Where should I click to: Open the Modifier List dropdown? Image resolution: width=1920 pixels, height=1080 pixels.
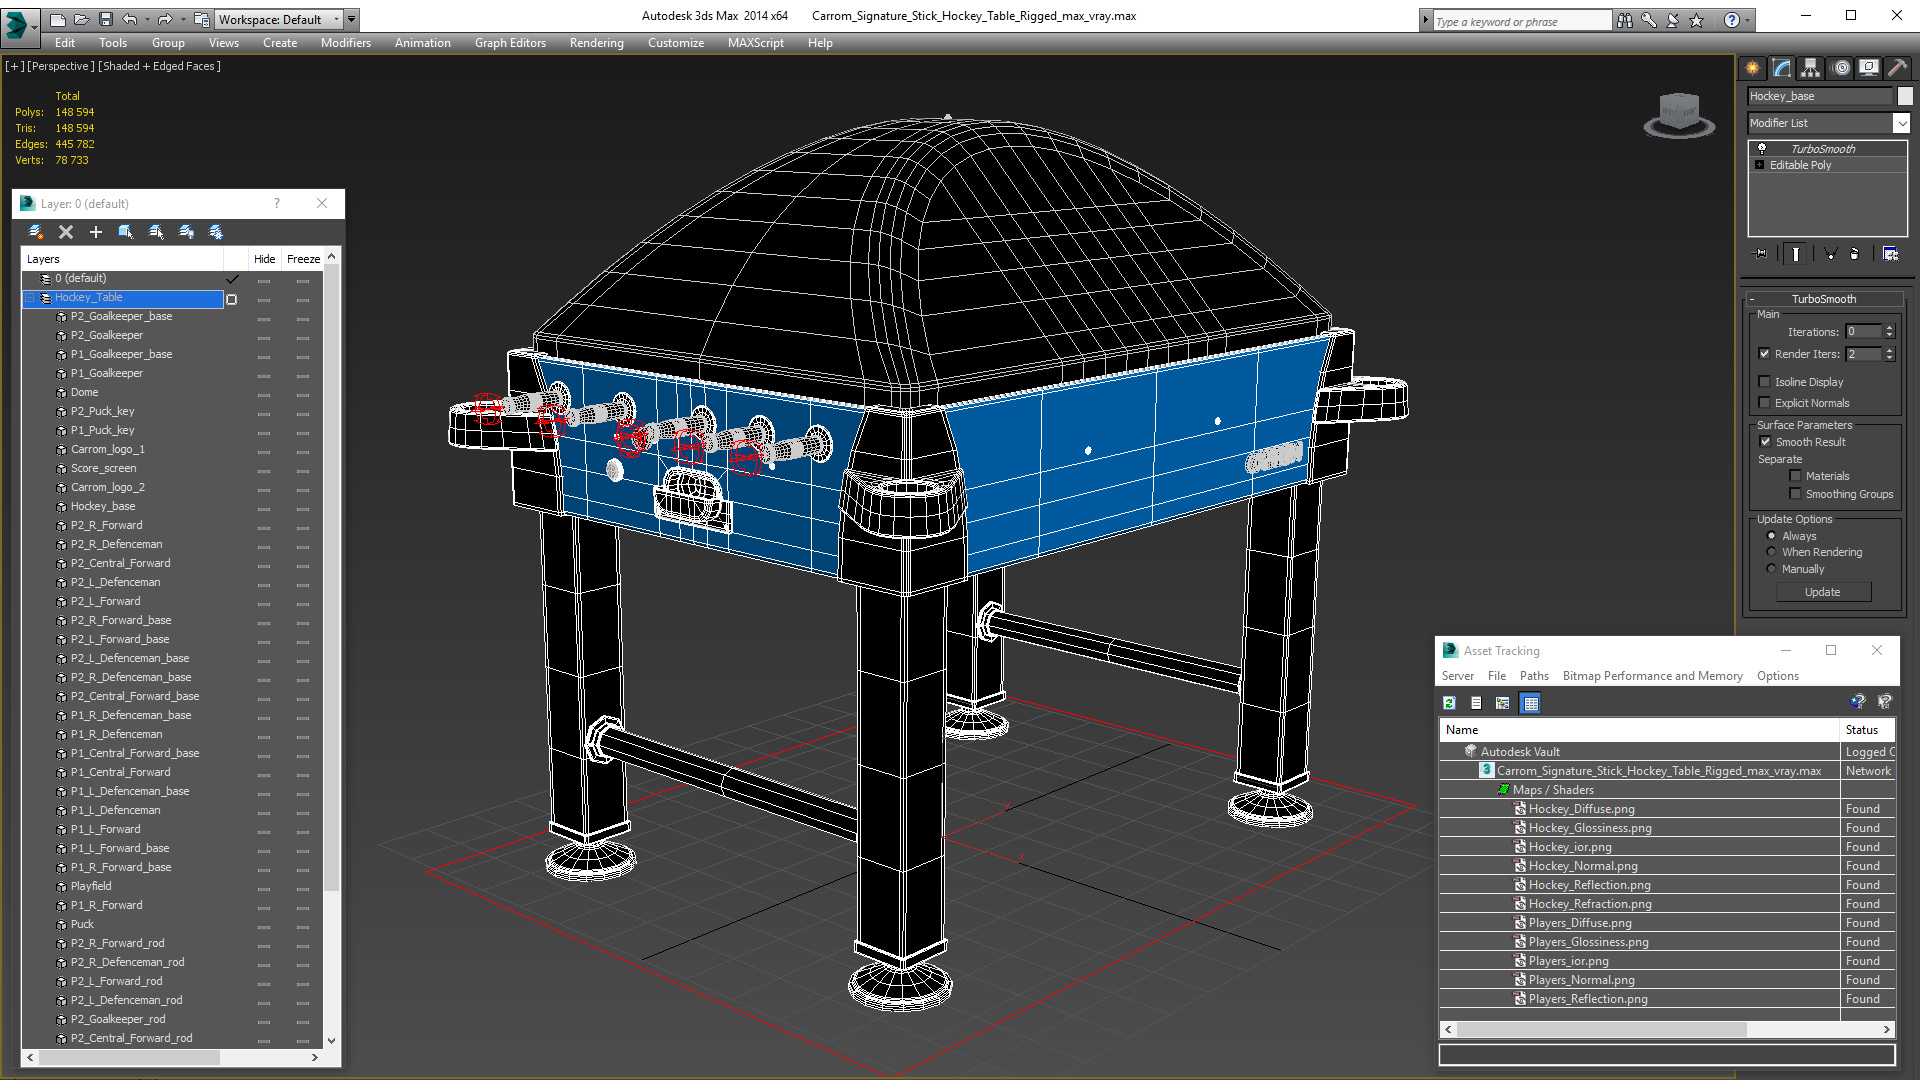pyautogui.click(x=1901, y=123)
